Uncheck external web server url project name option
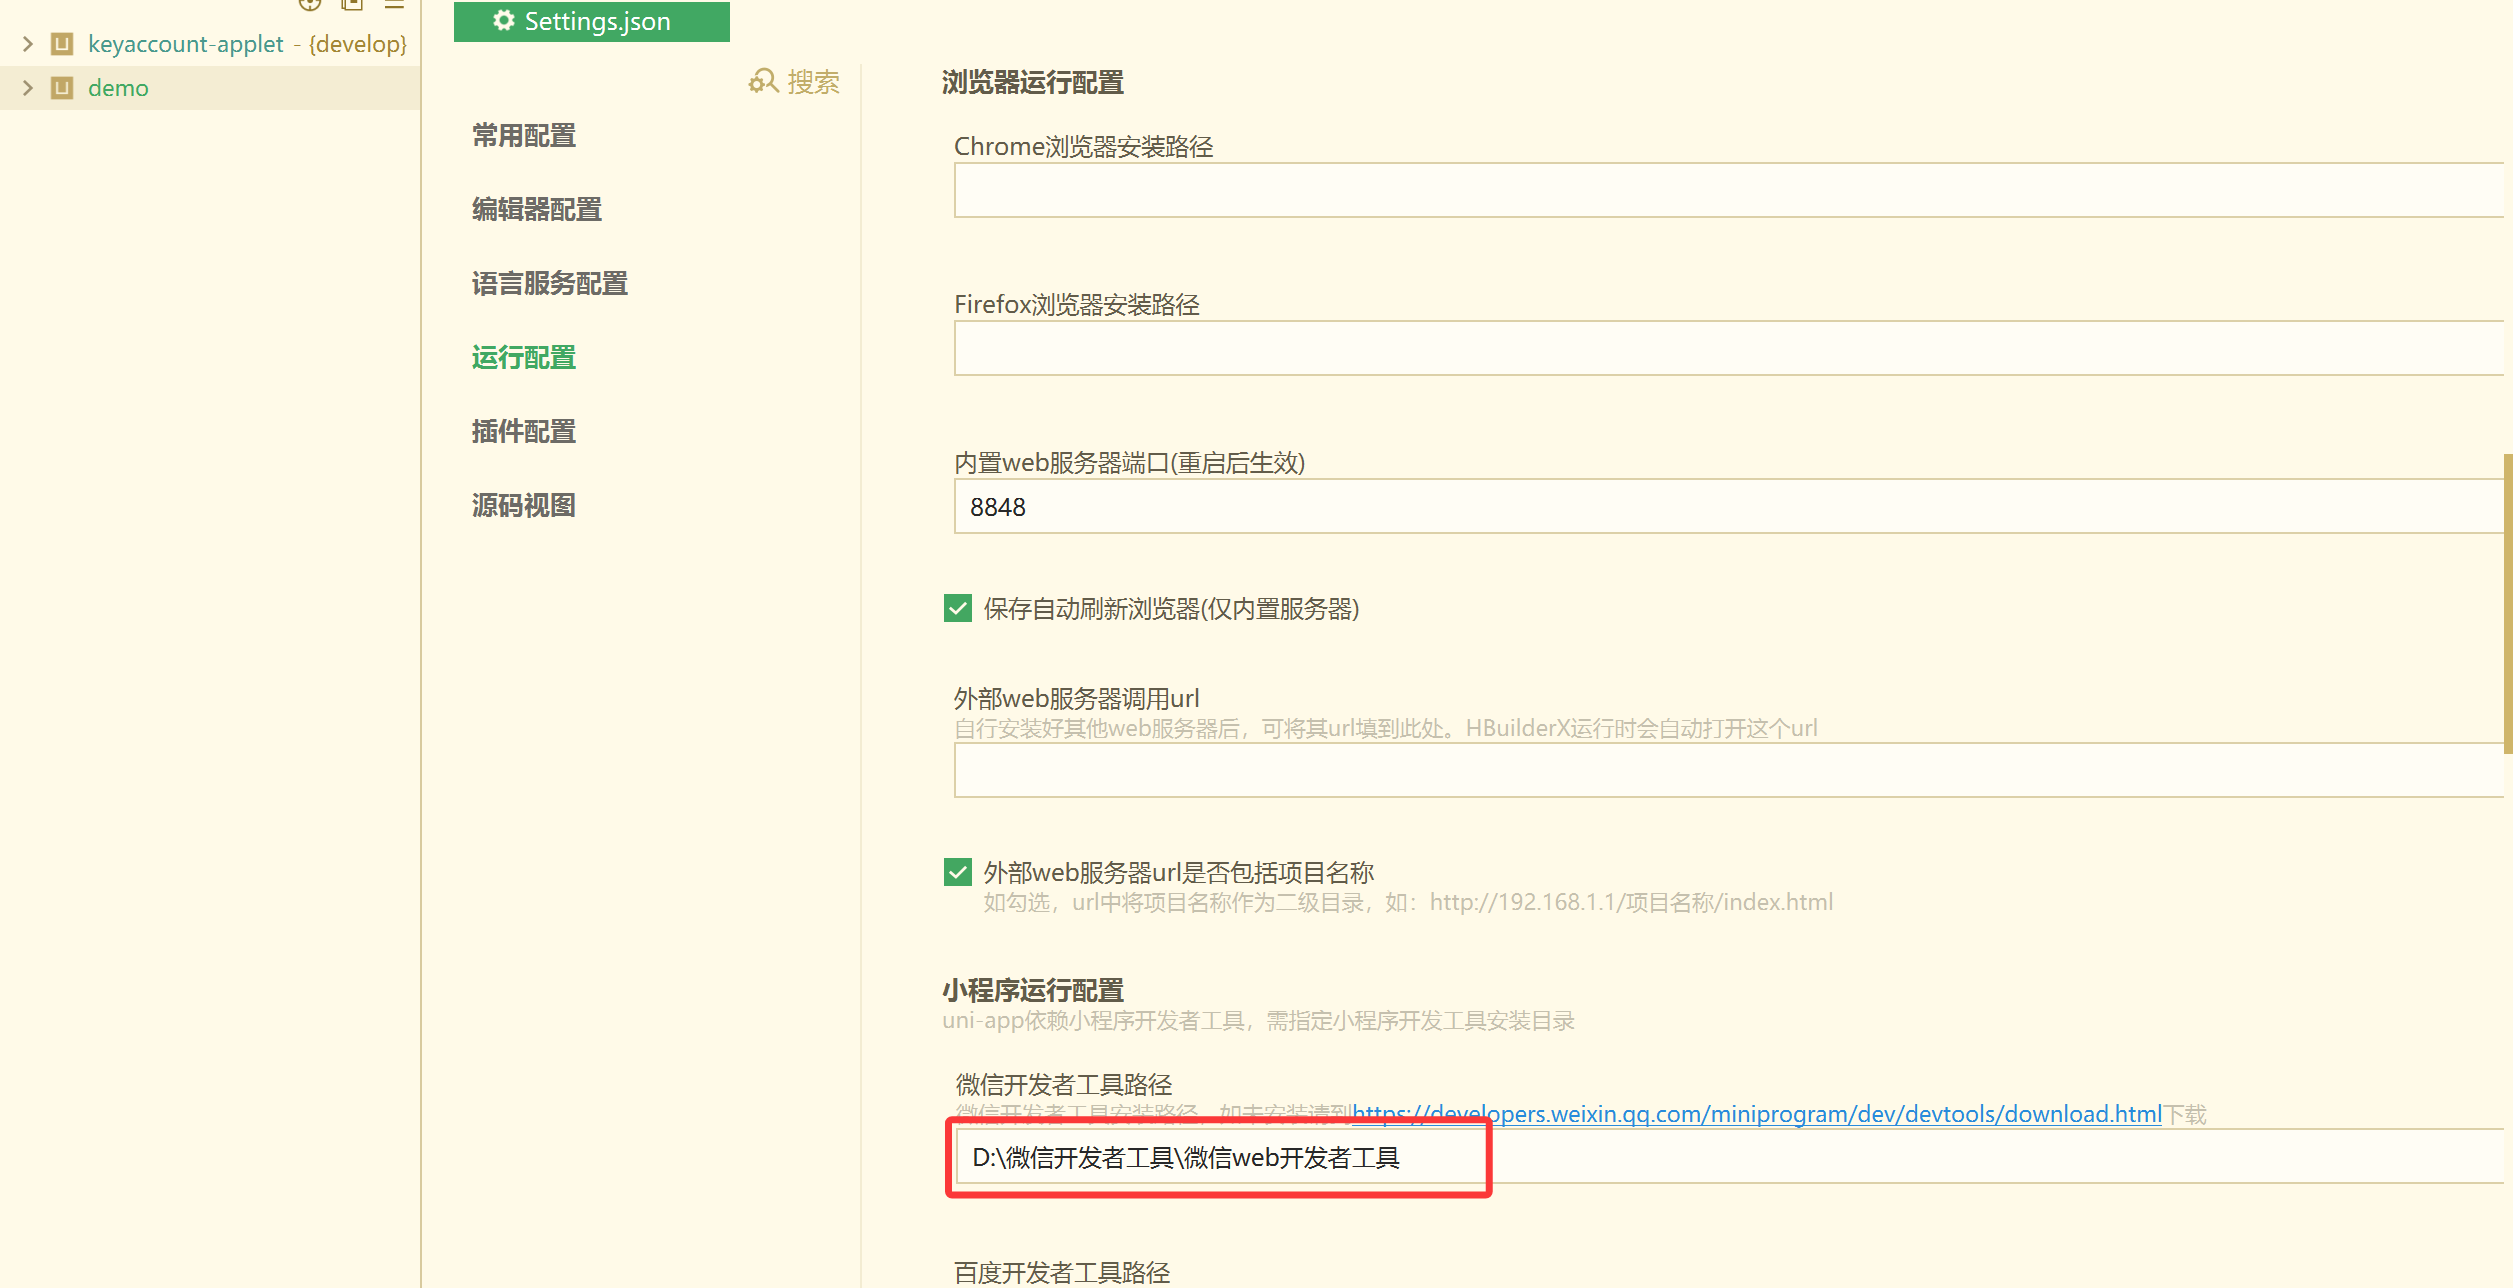 957,872
